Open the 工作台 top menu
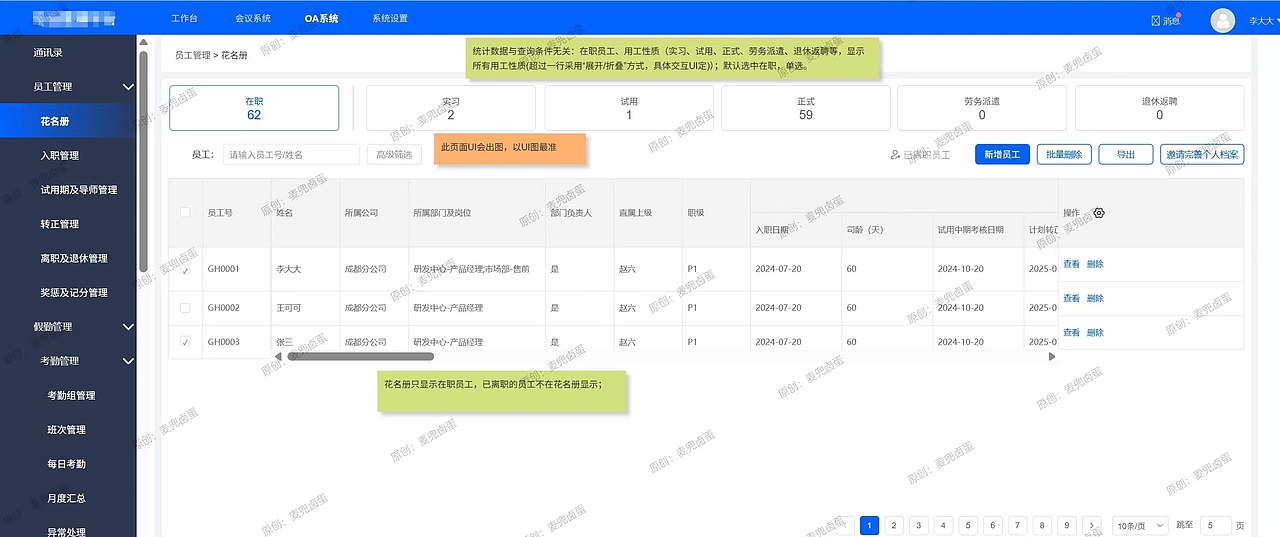 tap(184, 18)
